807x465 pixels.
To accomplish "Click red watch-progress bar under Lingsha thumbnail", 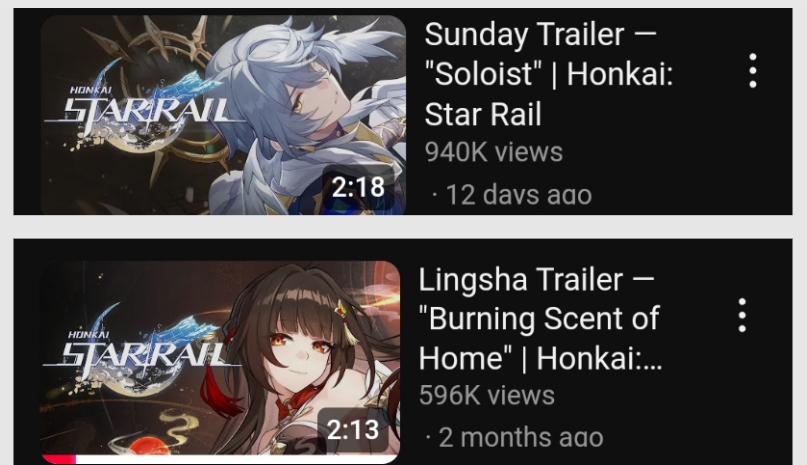I will click(x=59, y=459).
